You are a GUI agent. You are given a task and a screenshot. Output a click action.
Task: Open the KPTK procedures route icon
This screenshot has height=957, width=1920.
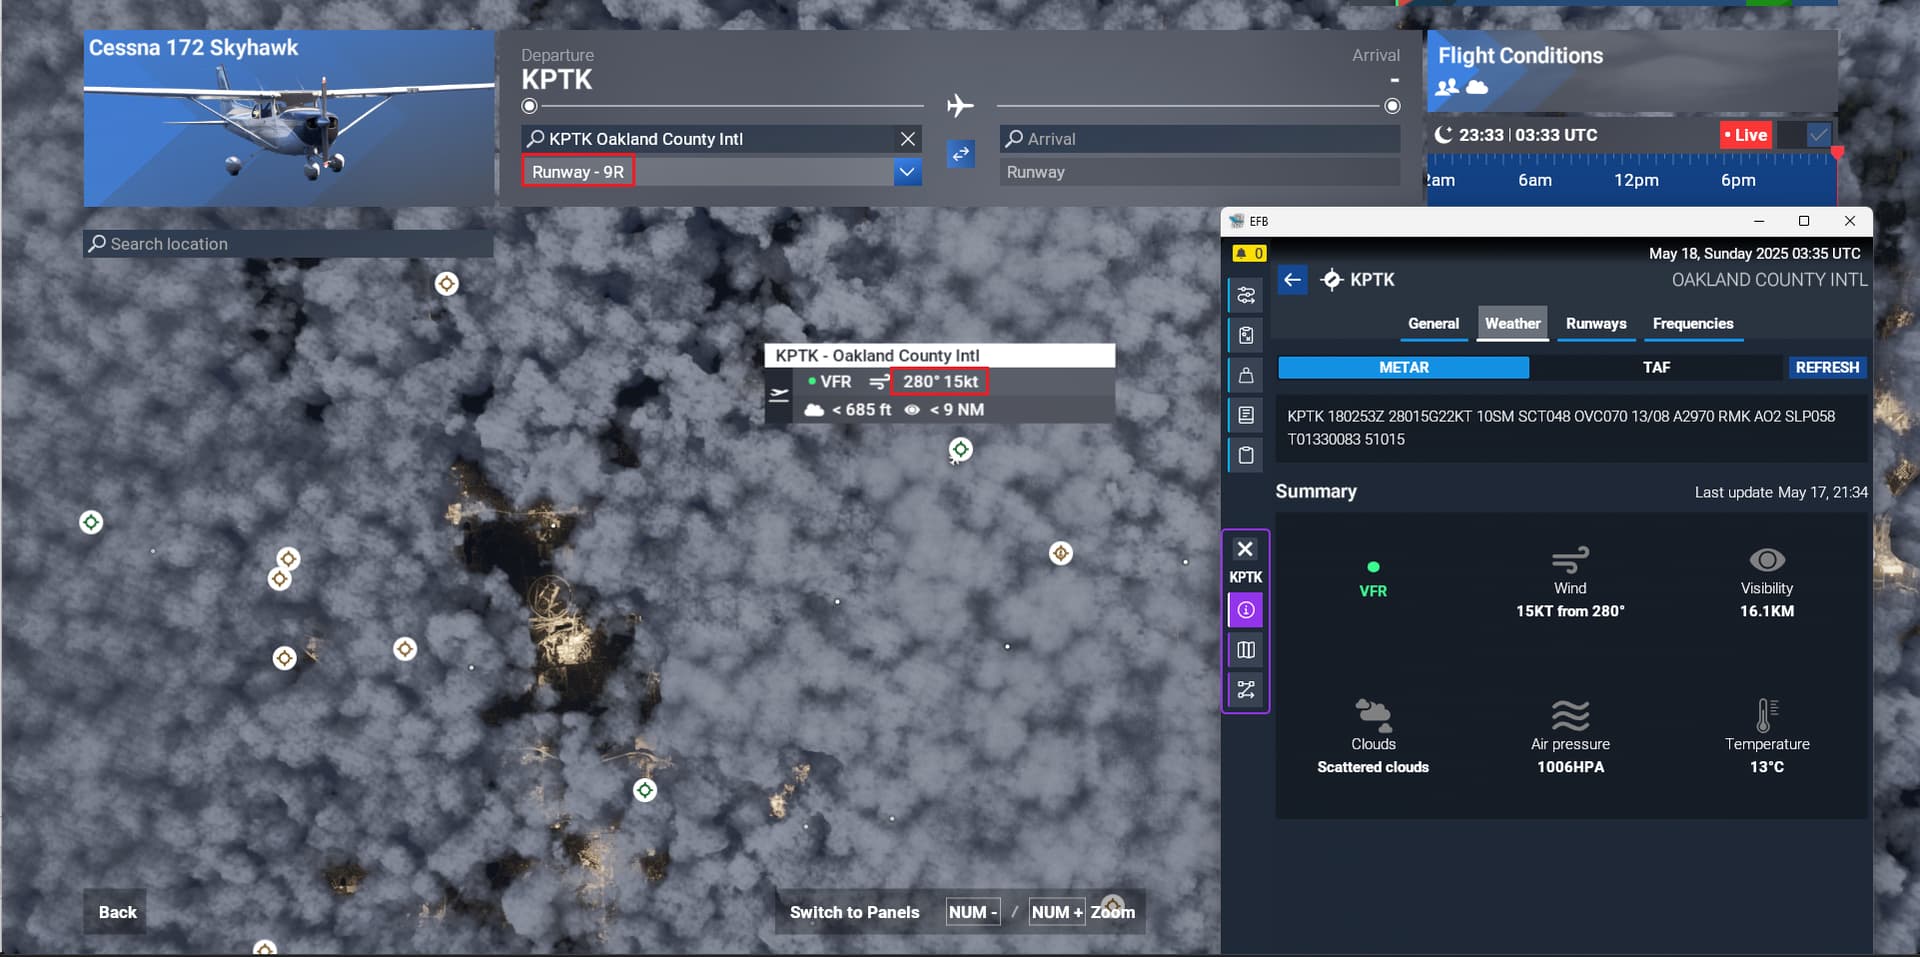[x=1246, y=690]
